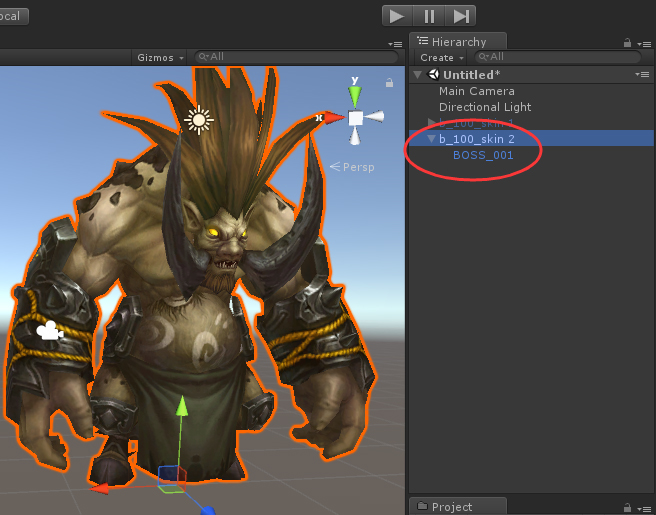Click the red X axis gizmo cone

click(334, 118)
